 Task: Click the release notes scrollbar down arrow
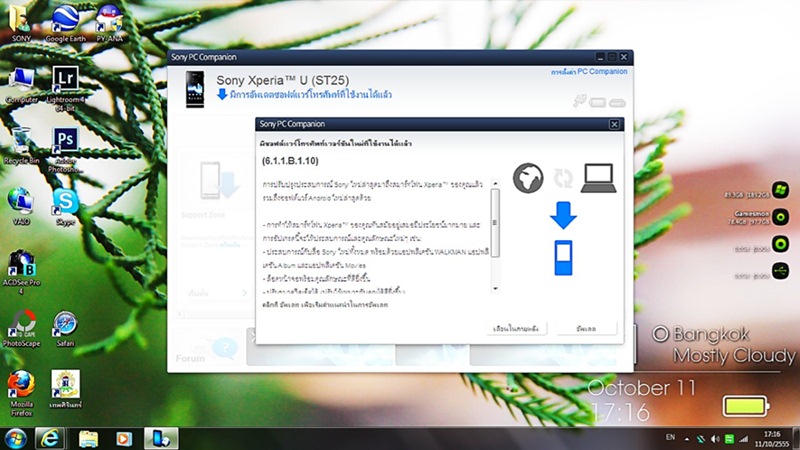coord(495,289)
